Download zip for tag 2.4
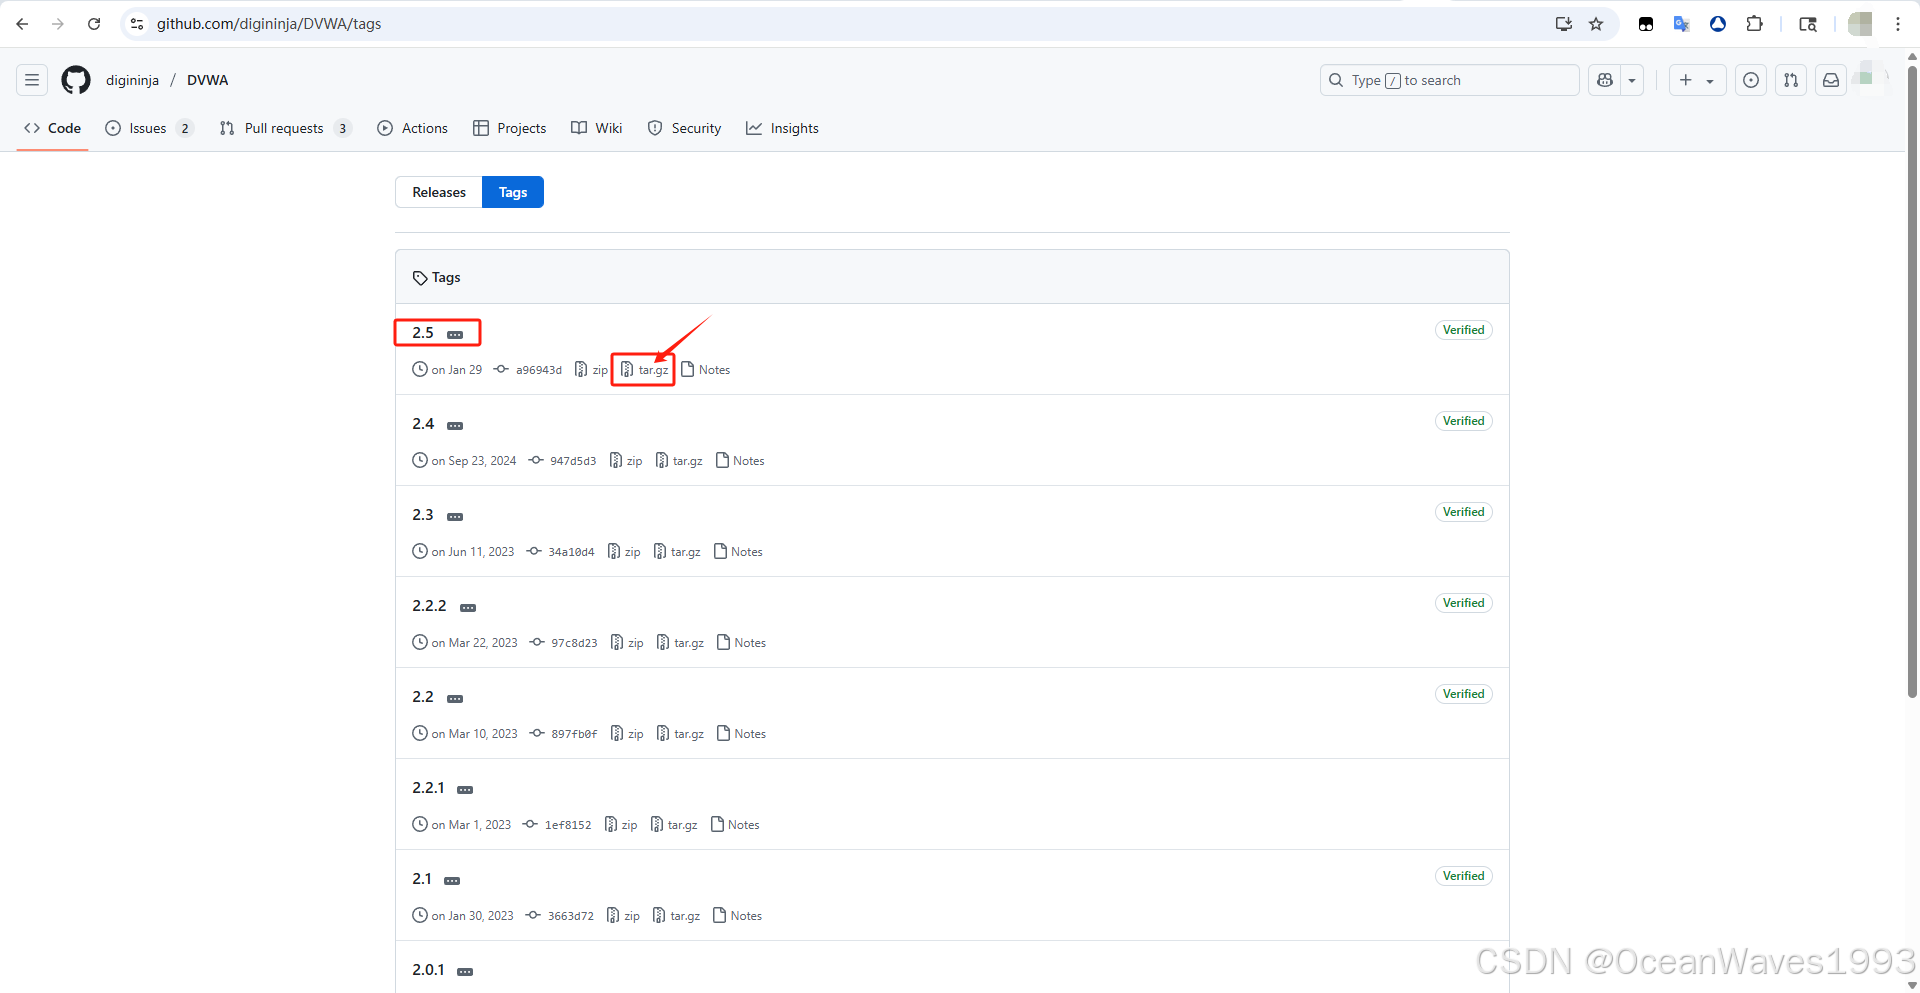The width and height of the screenshot is (1920, 993). click(x=626, y=461)
